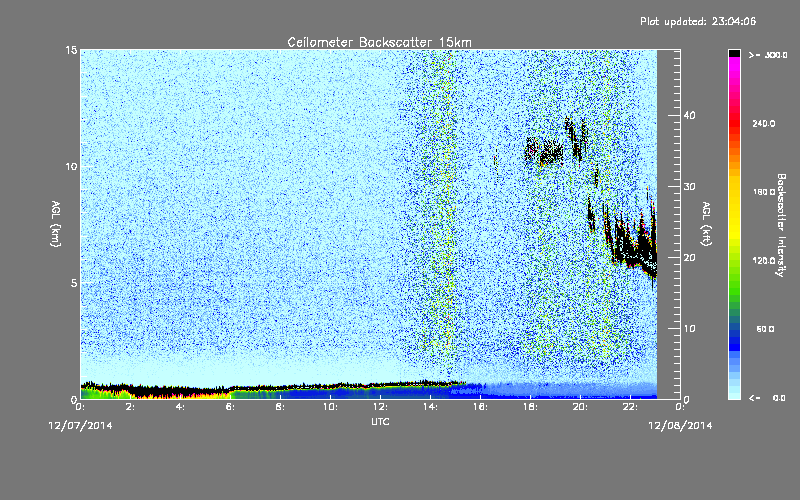This screenshot has height=500, width=800.
Task: Click the 10: hour label on x-axis
Action: coord(330,407)
